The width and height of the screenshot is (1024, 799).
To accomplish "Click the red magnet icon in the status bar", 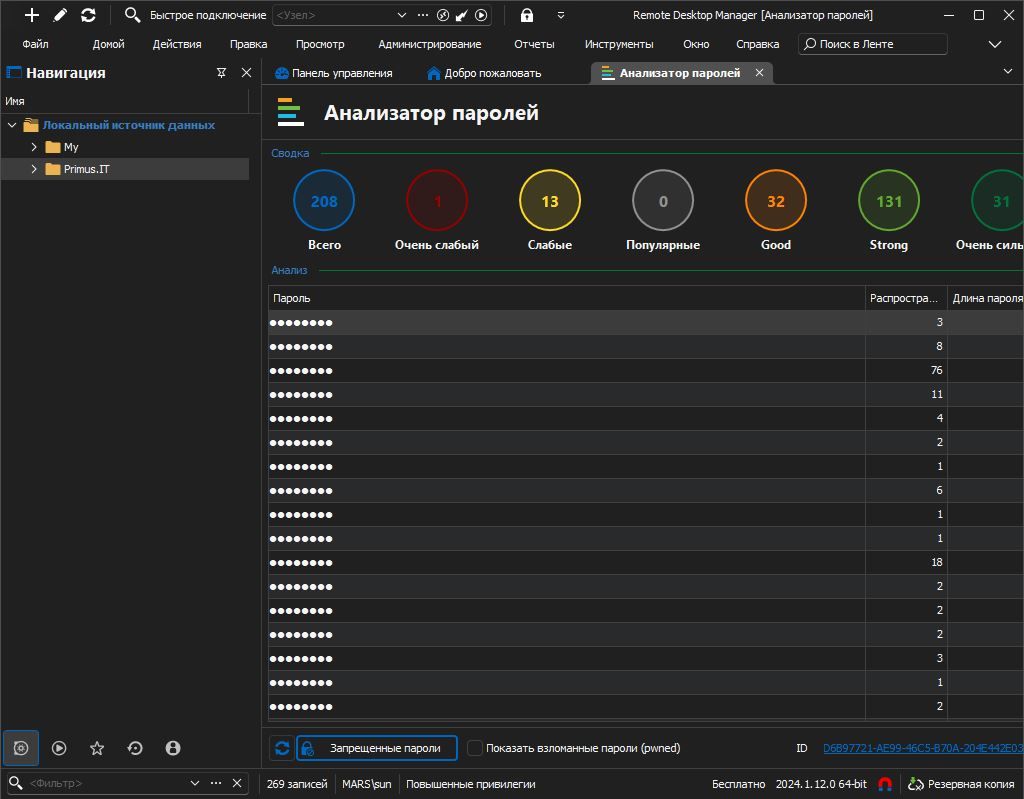I will pos(885,784).
